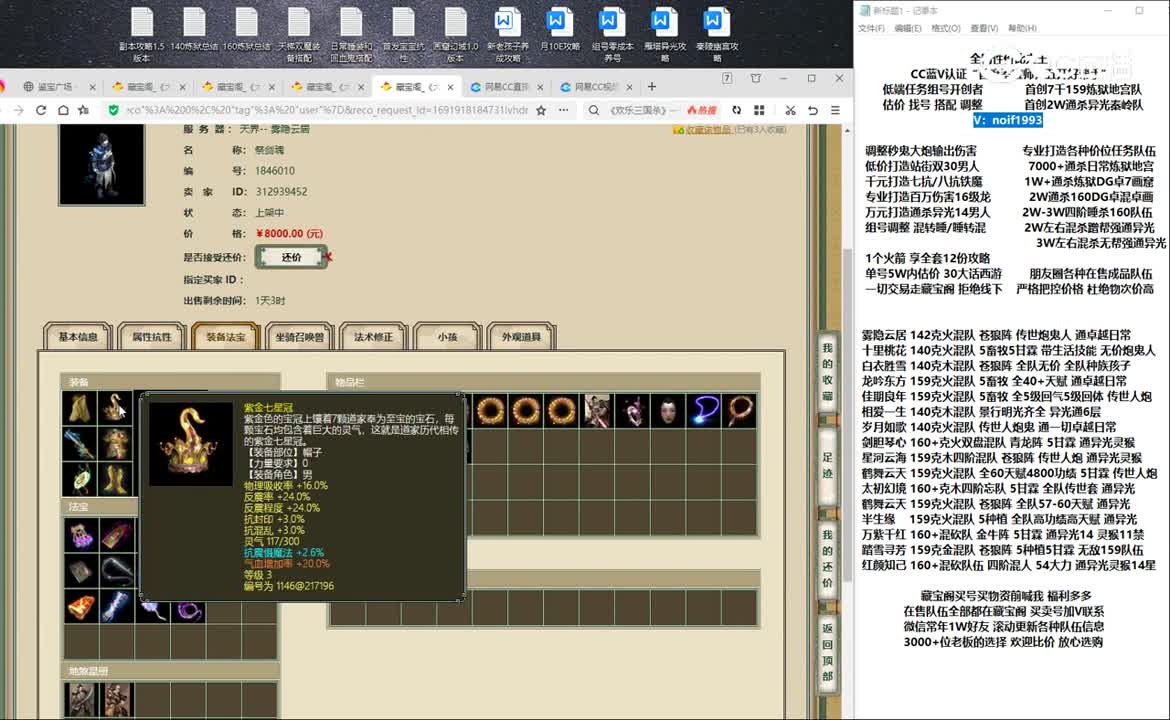
Task: Close the active 藏宝阁 browser tab
Action: coord(451,87)
